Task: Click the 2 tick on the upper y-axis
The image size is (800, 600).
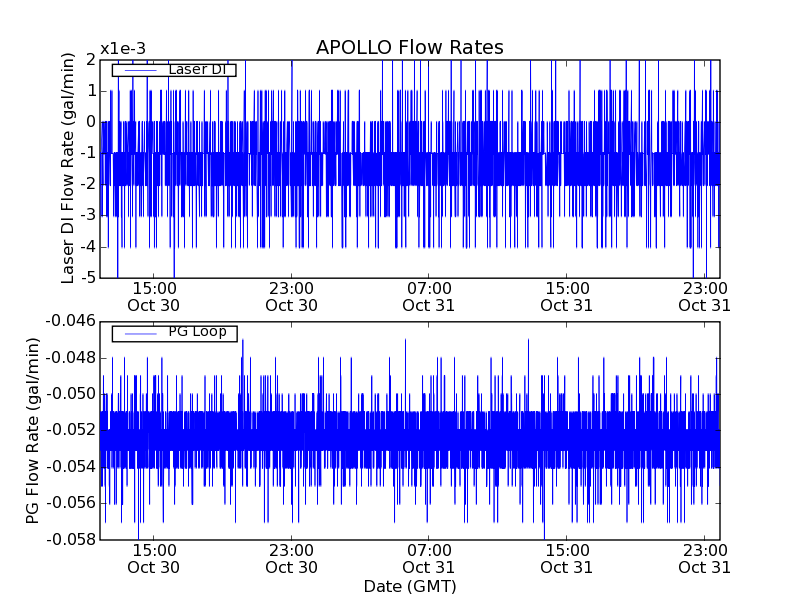Action: tap(90, 59)
